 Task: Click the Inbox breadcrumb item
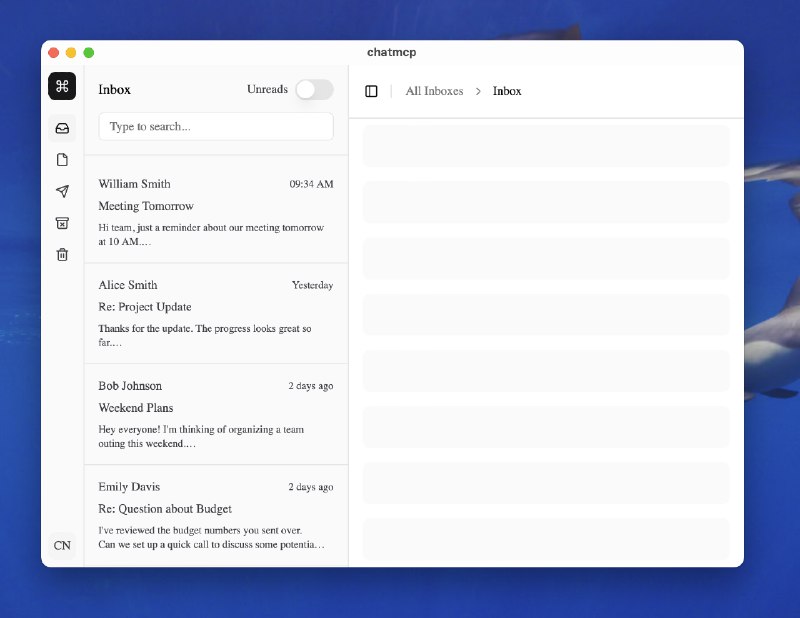coord(507,91)
